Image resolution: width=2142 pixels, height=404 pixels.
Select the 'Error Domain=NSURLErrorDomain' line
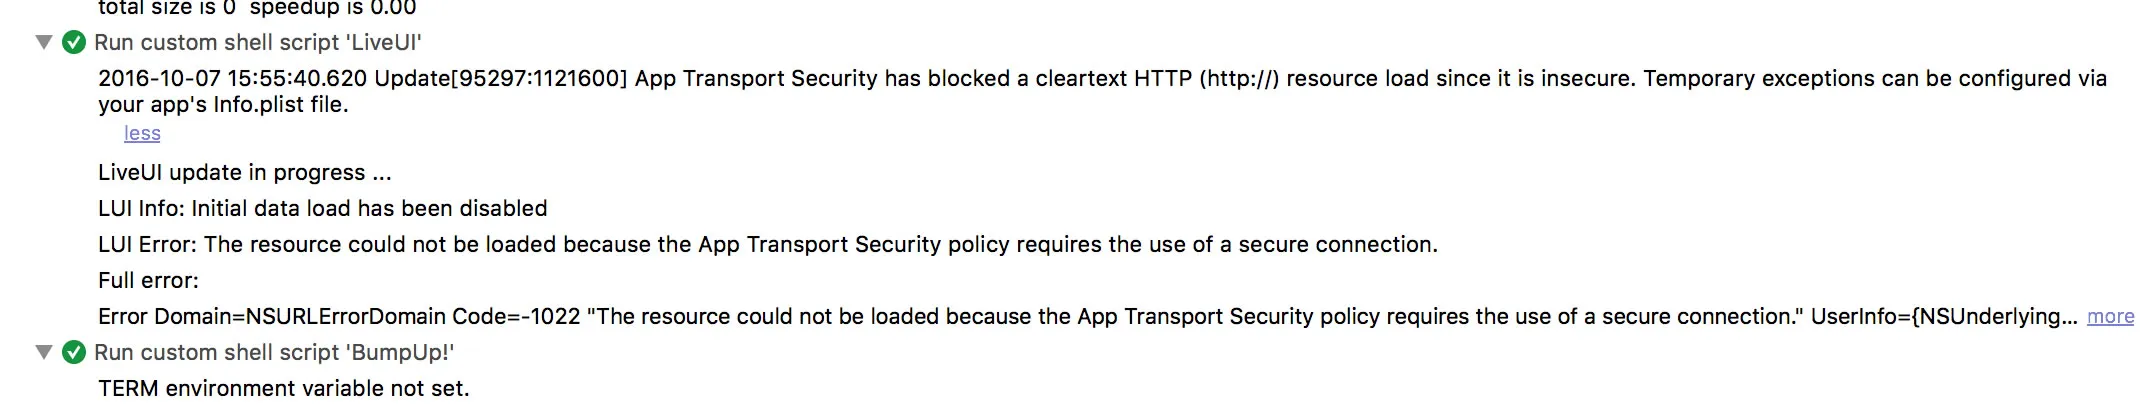tap(1088, 316)
